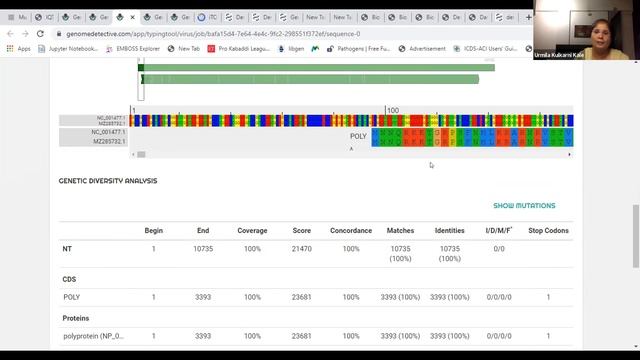Switch to the 'IQ' tab
Screen dimensions: 640x360
tap(44, 17)
